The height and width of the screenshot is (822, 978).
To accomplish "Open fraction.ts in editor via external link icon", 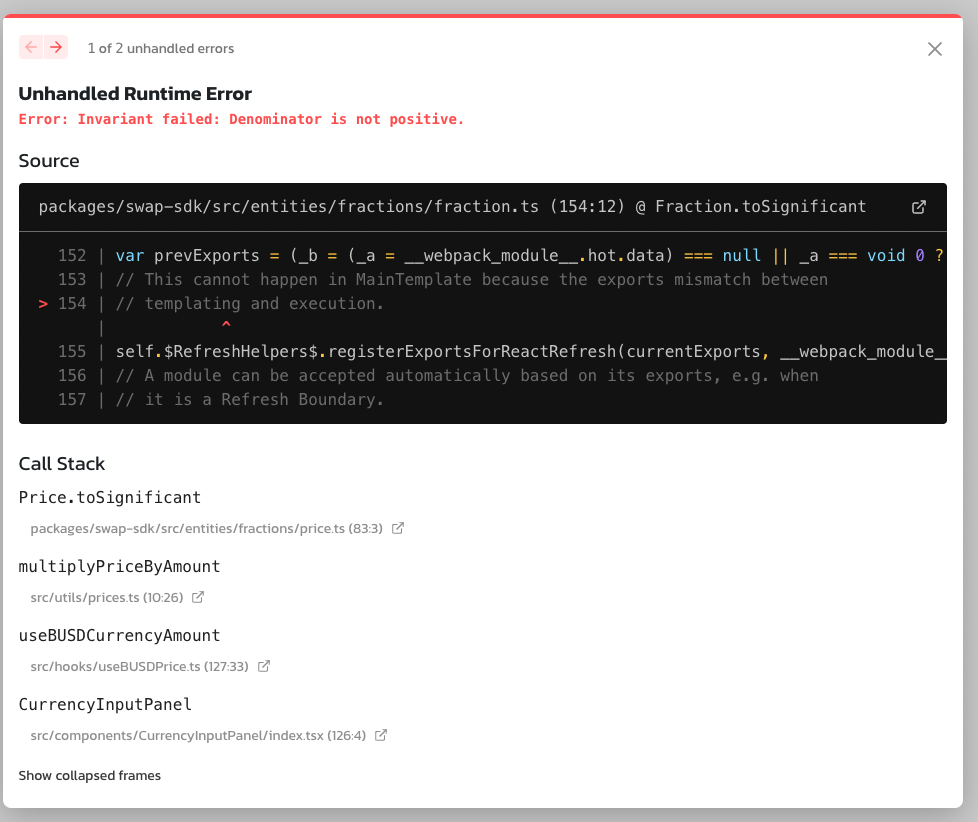I will pyautogui.click(x=919, y=207).
